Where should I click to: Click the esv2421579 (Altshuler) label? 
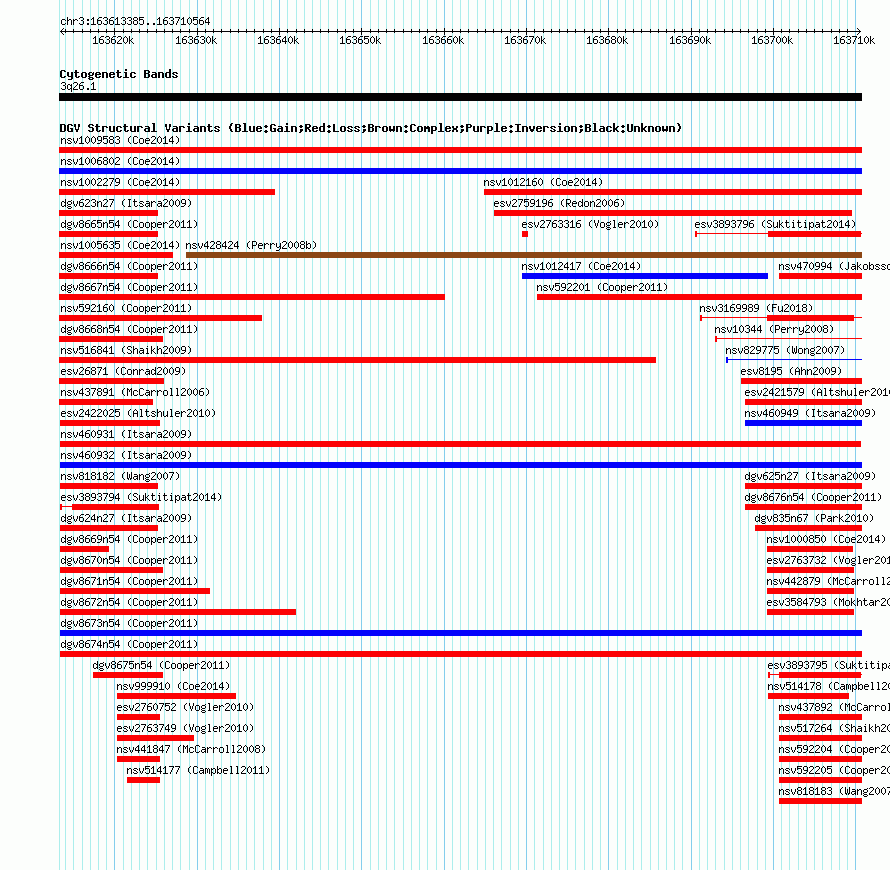(817, 392)
